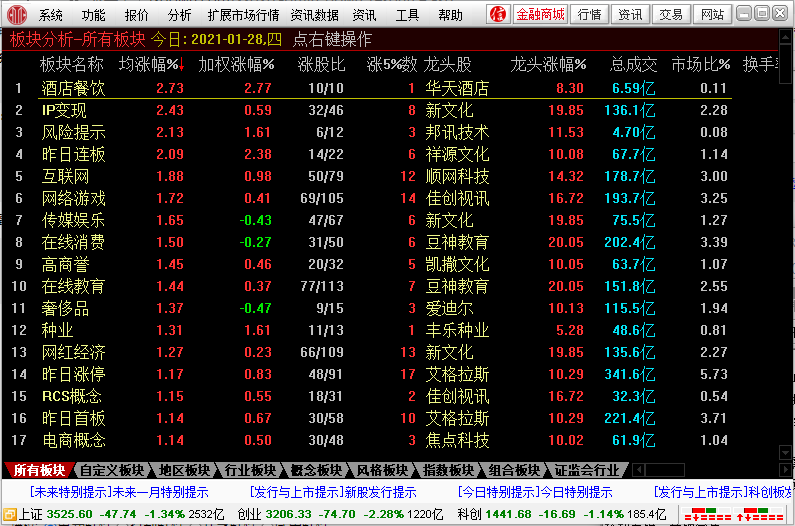795x526 pixels.
Task: Open the 功能 menu
Action: [94, 15]
